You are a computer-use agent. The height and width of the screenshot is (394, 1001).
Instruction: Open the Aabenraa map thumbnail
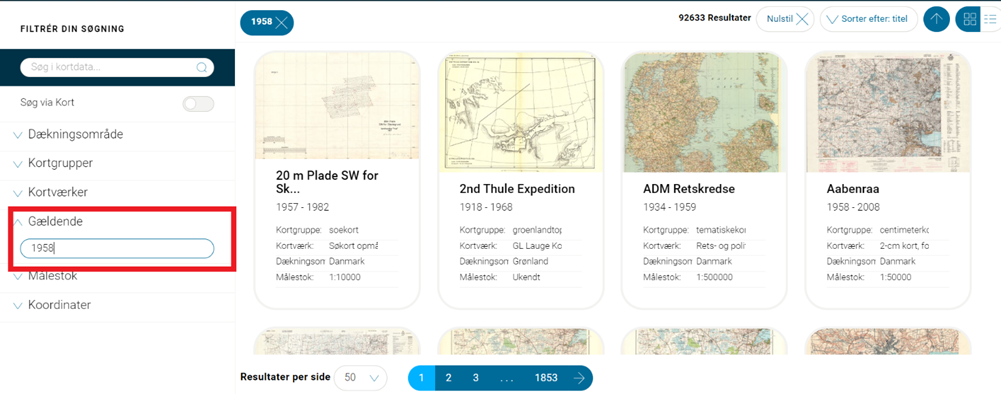click(889, 112)
